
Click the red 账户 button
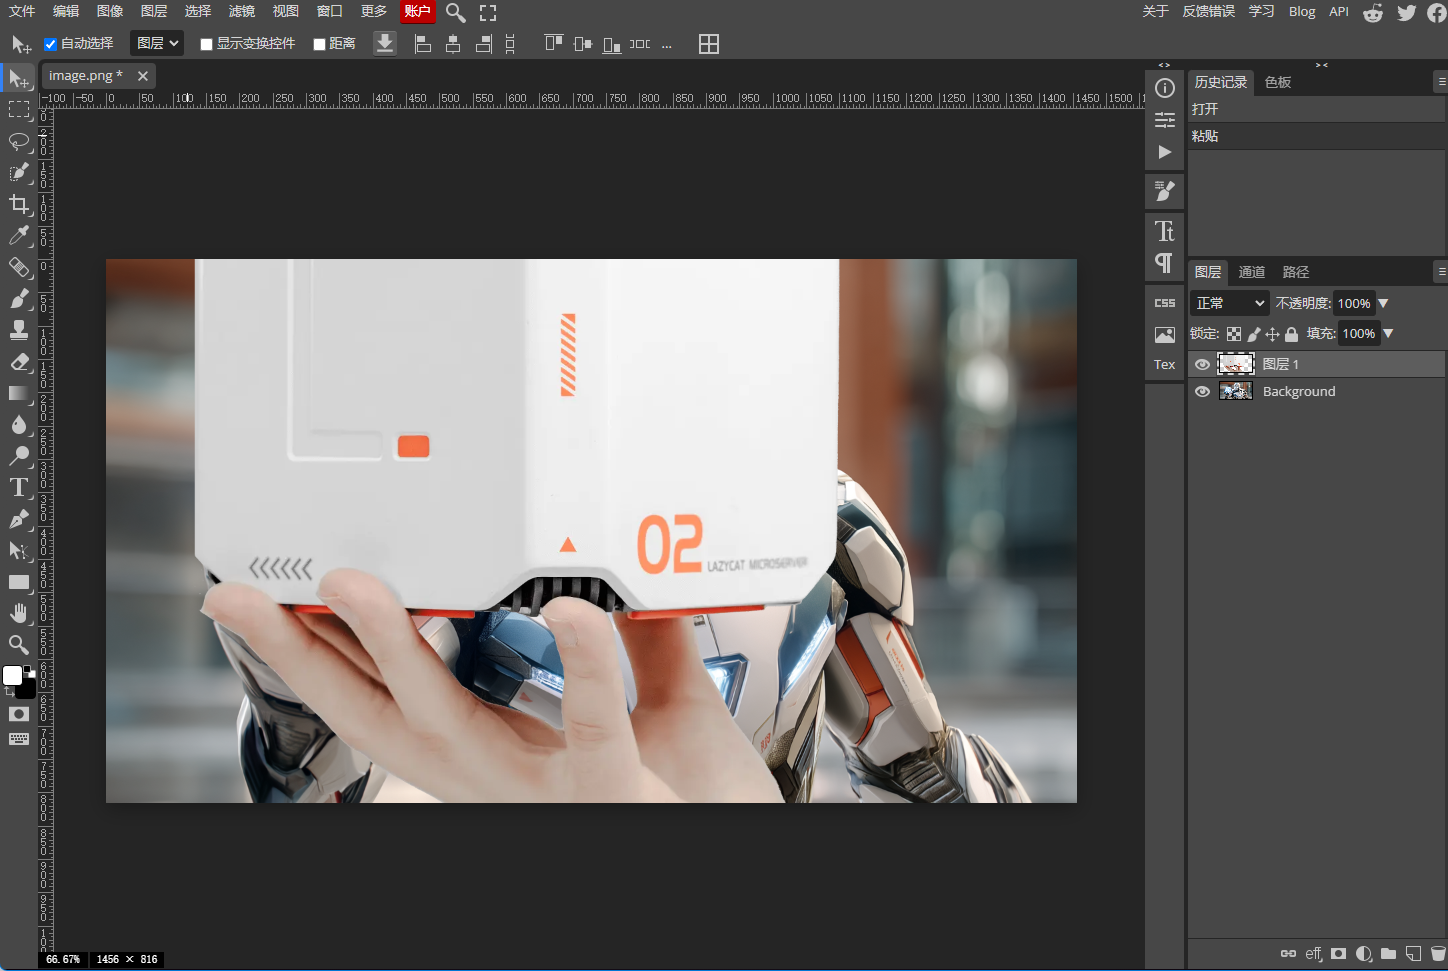[x=417, y=11]
